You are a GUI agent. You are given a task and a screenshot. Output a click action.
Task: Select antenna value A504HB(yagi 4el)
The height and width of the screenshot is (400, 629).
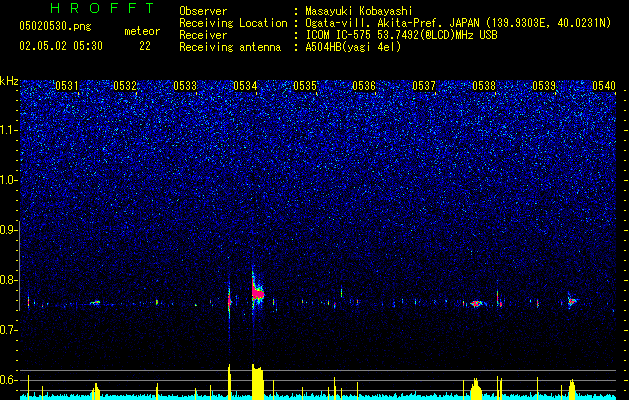click(353, 47)
